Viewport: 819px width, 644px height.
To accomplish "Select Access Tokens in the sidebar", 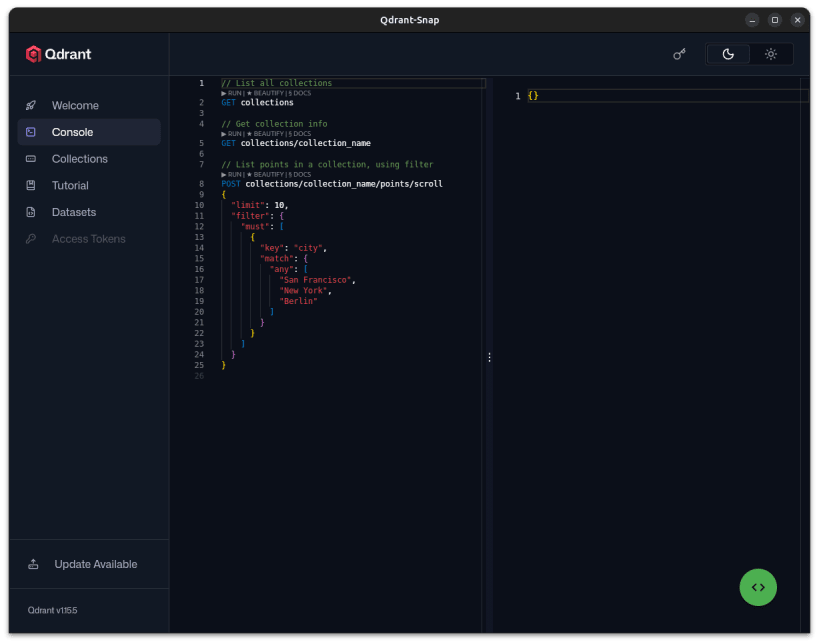I will (x=89, y=239).
